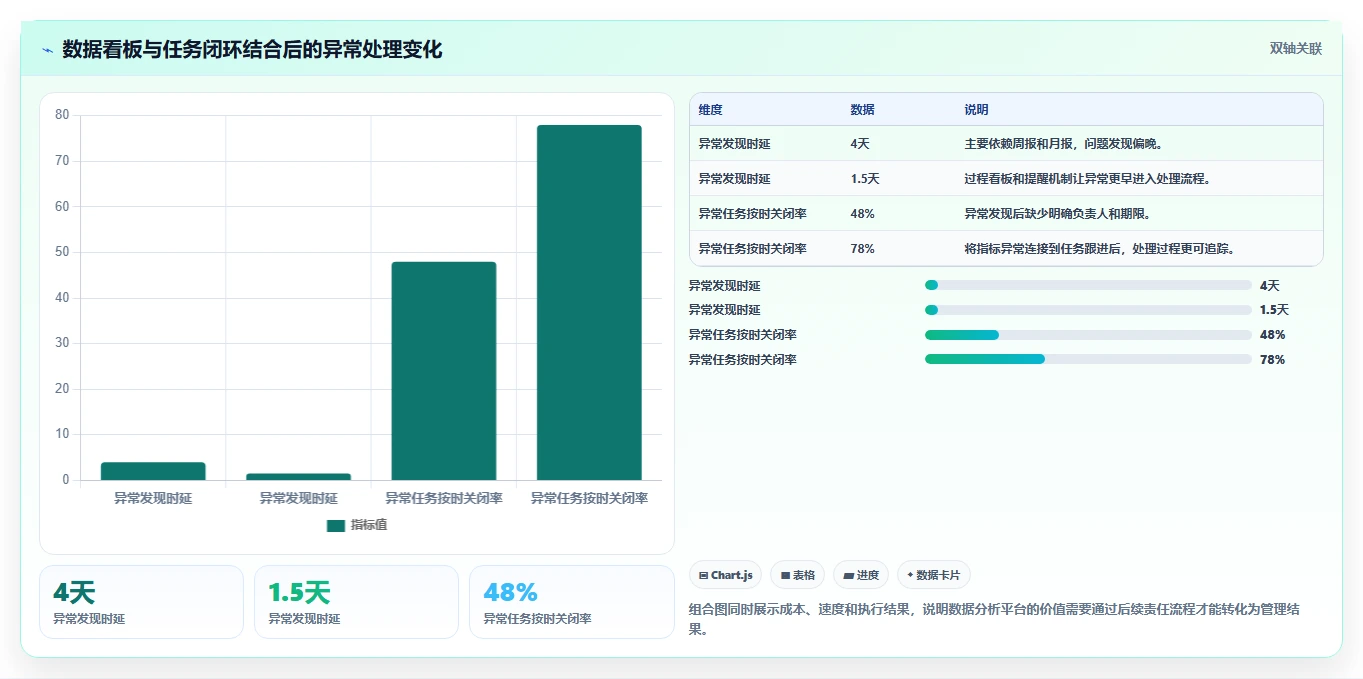The height and width of the screenshot is (679, 1363).
Task: Click the pulse icon beside the dashboard title
Action: tap(48, 50)
